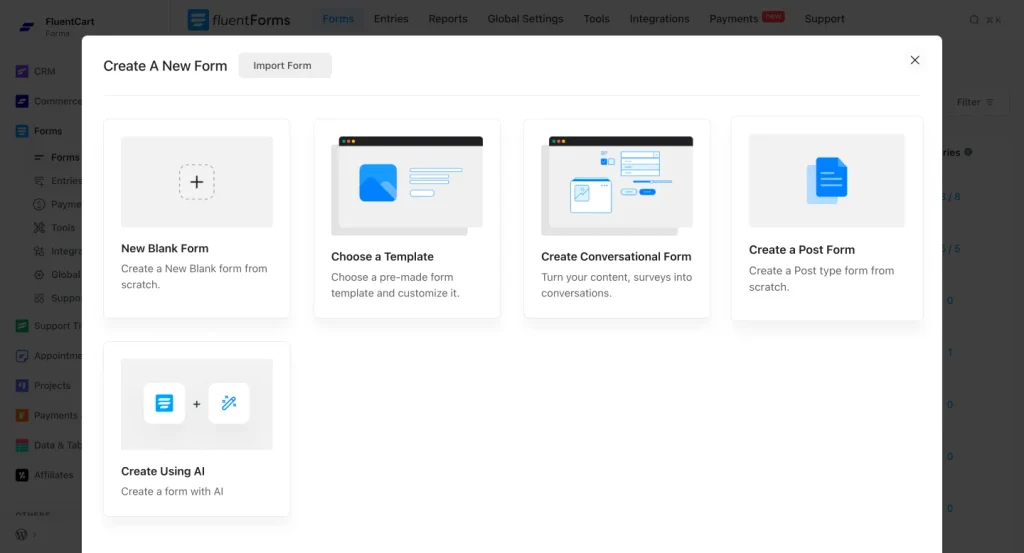The width and height of the screenshot is (1024, 553).
Task: Open Affiliates in the sidebar
Action: pos(44,475)
